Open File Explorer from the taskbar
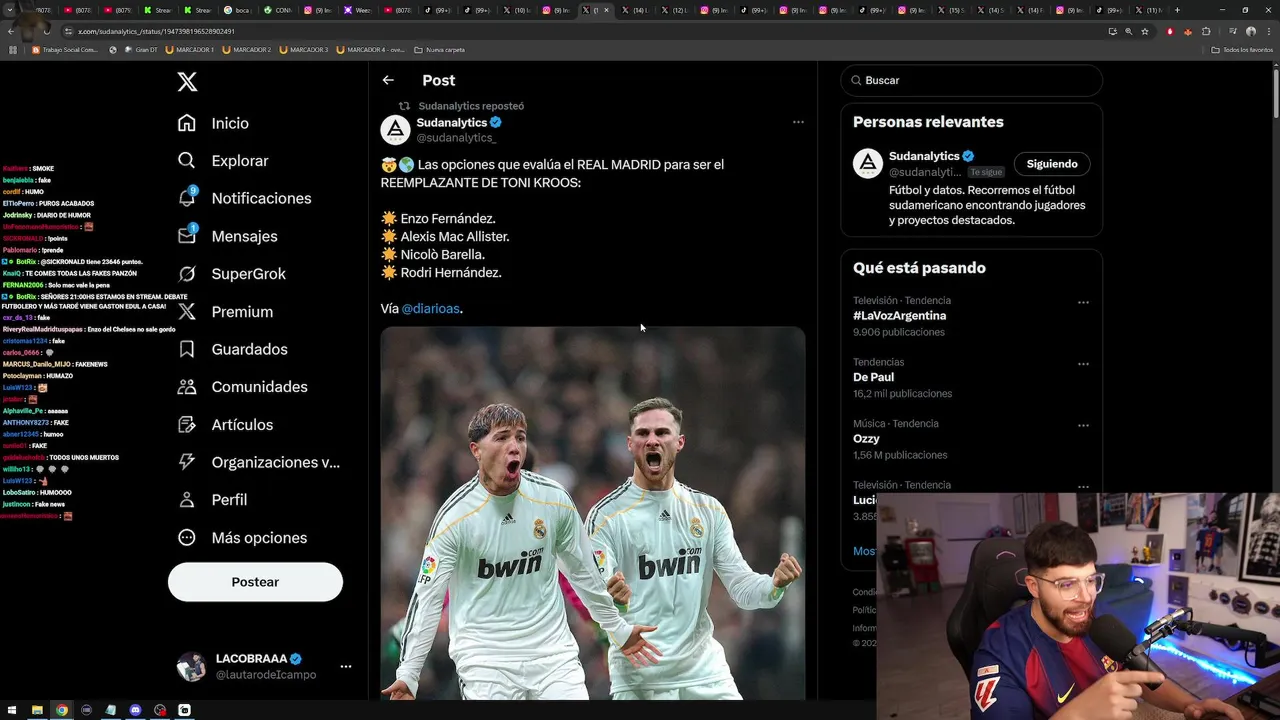Viewport: 1280px width, 720px height. 37,710
